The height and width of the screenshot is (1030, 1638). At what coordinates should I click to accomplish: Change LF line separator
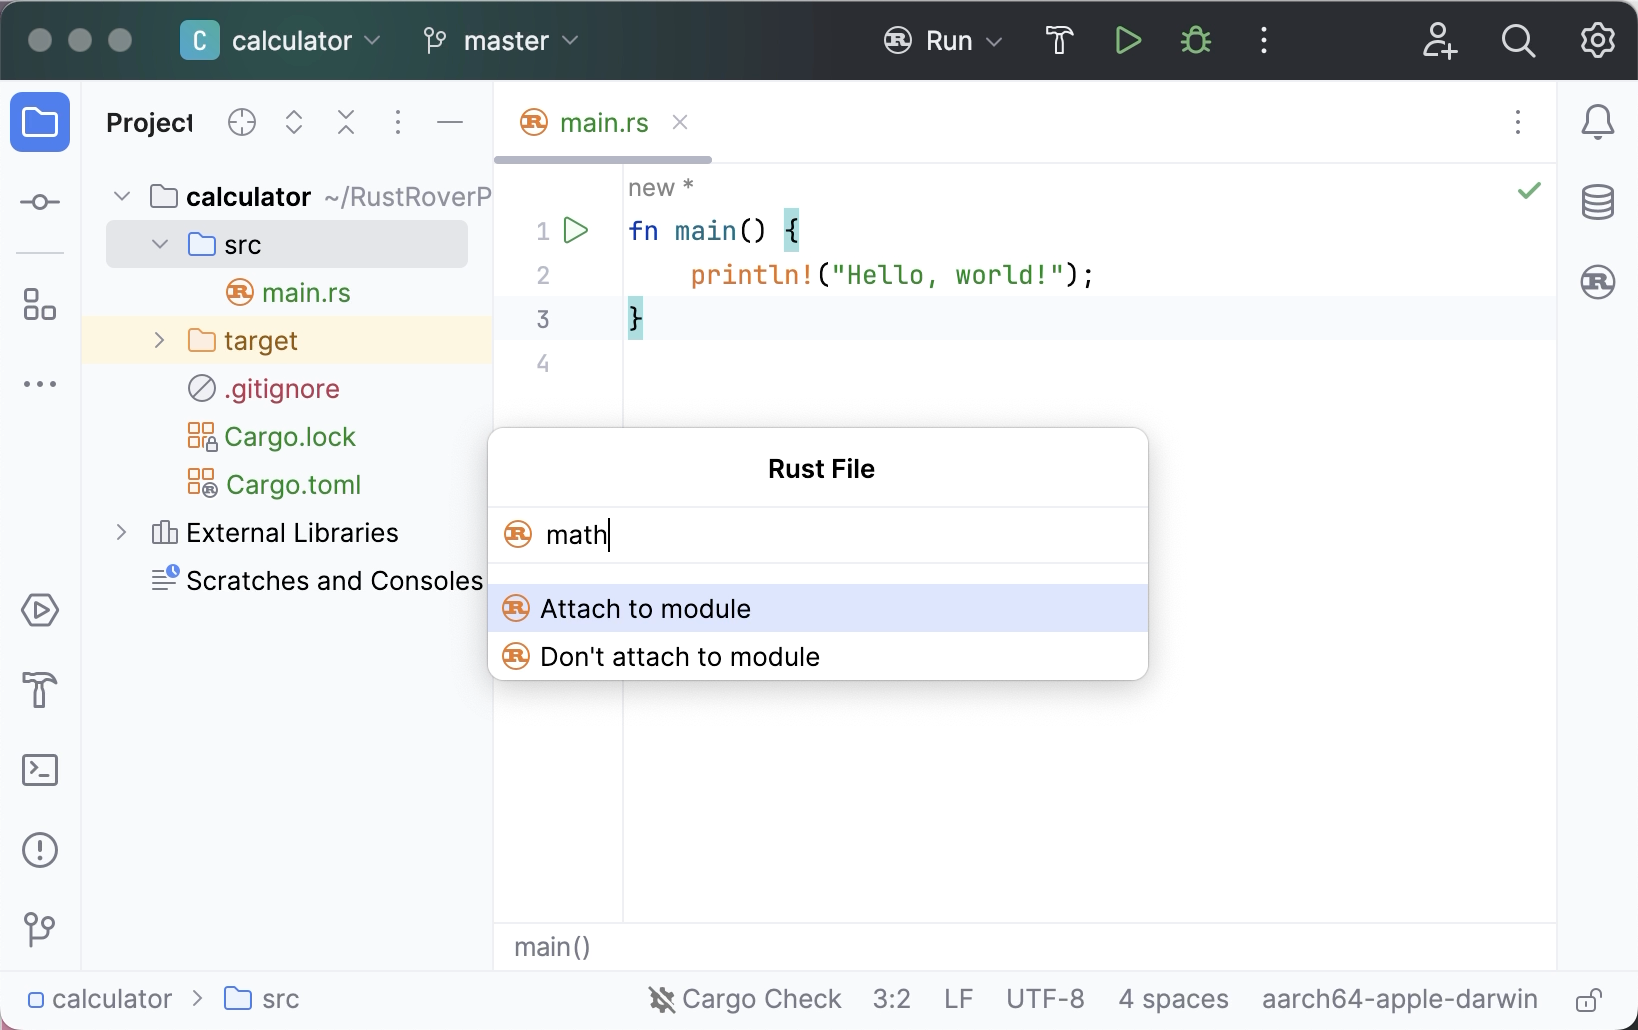pyautogui.click(x=958, y=999)
